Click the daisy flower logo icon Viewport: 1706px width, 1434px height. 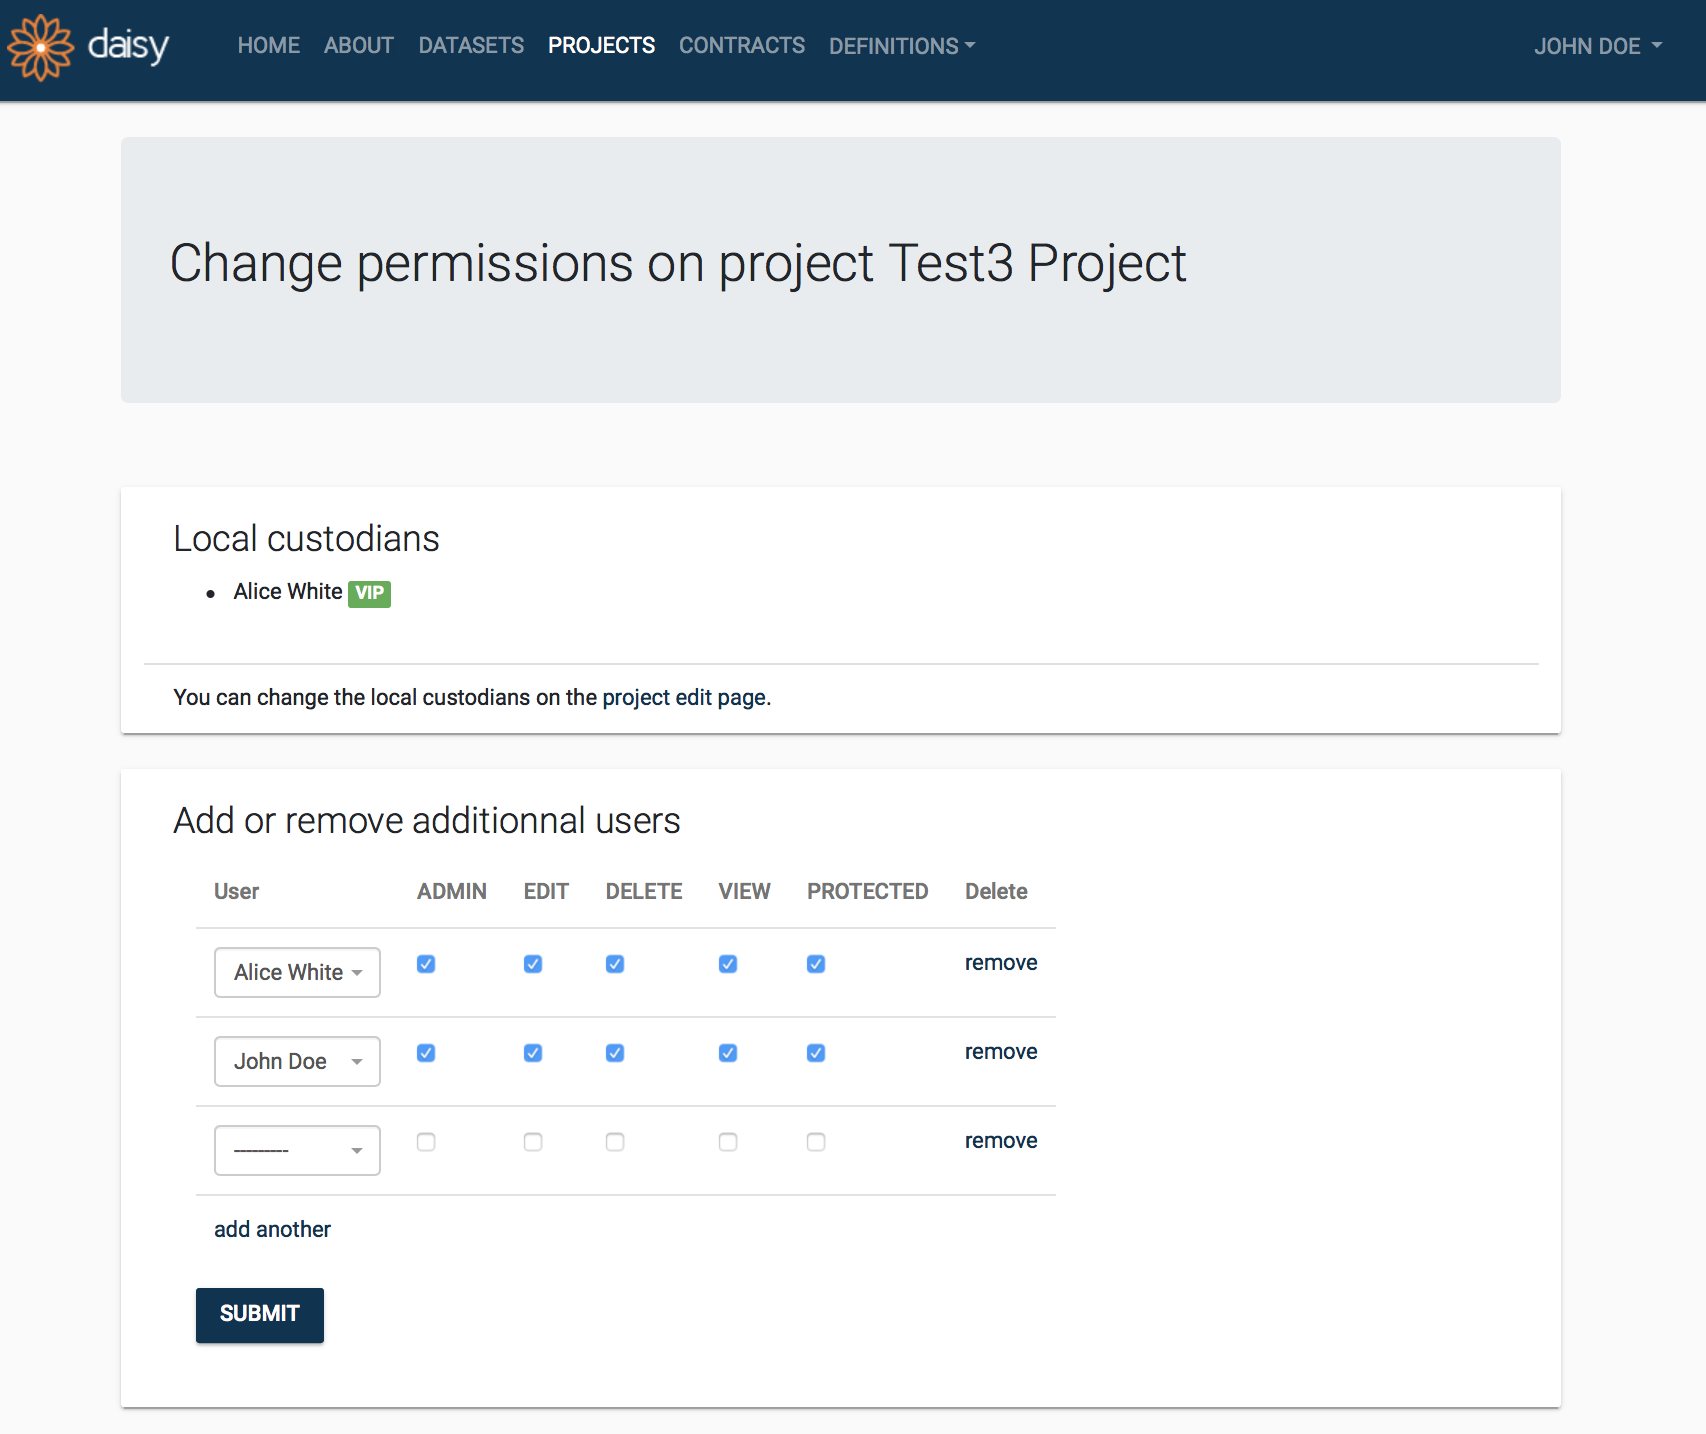(x=41, y=47)
